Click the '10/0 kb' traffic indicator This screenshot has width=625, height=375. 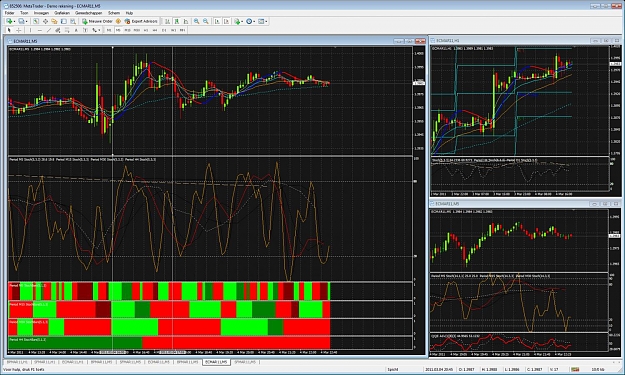point(597,369)
